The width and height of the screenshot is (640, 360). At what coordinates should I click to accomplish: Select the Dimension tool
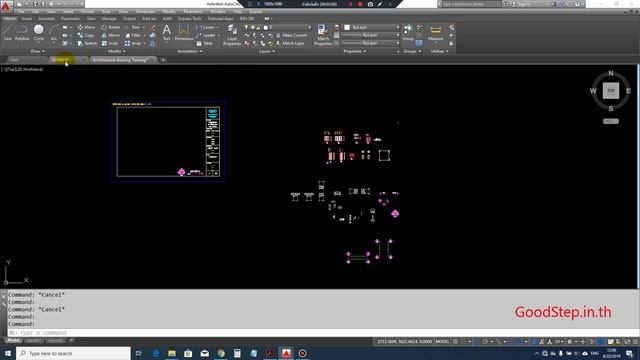click(184, 32)
